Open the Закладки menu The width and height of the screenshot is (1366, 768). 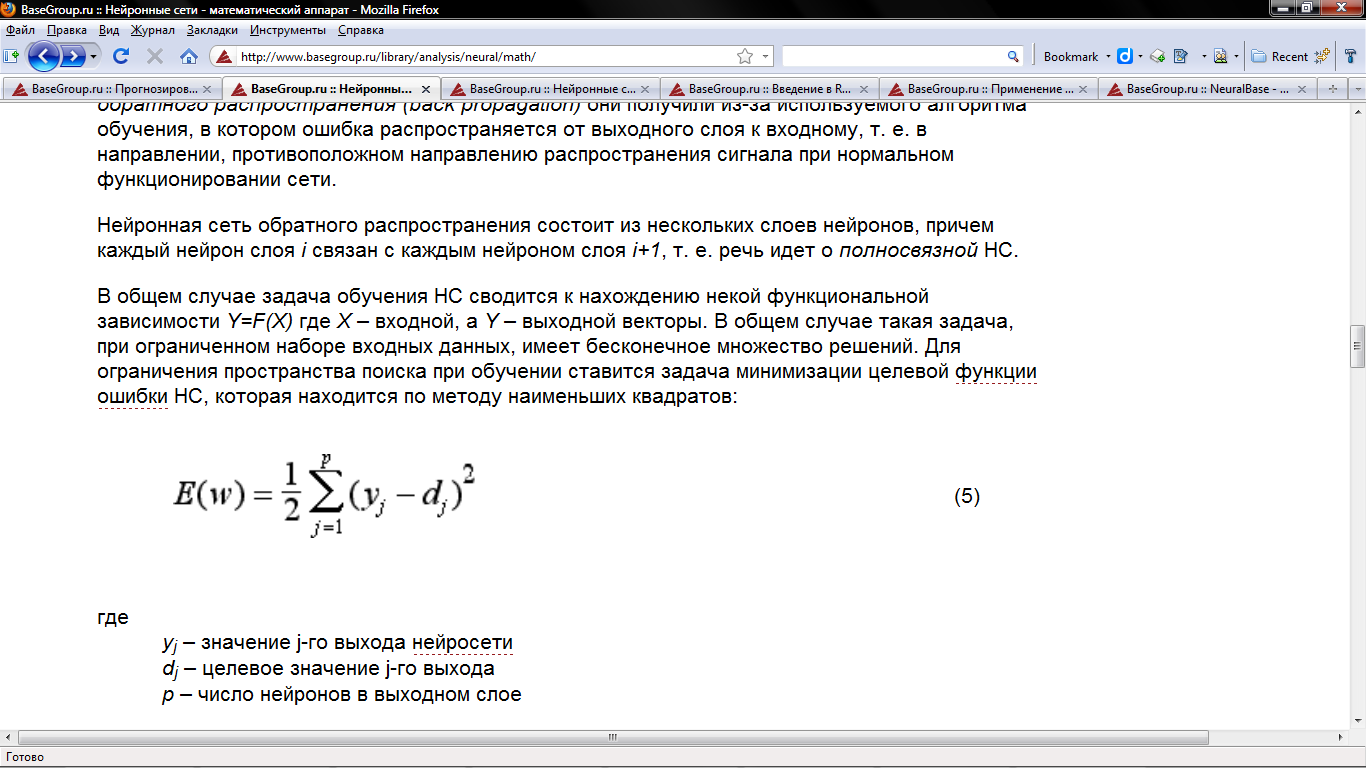(212, 30)
